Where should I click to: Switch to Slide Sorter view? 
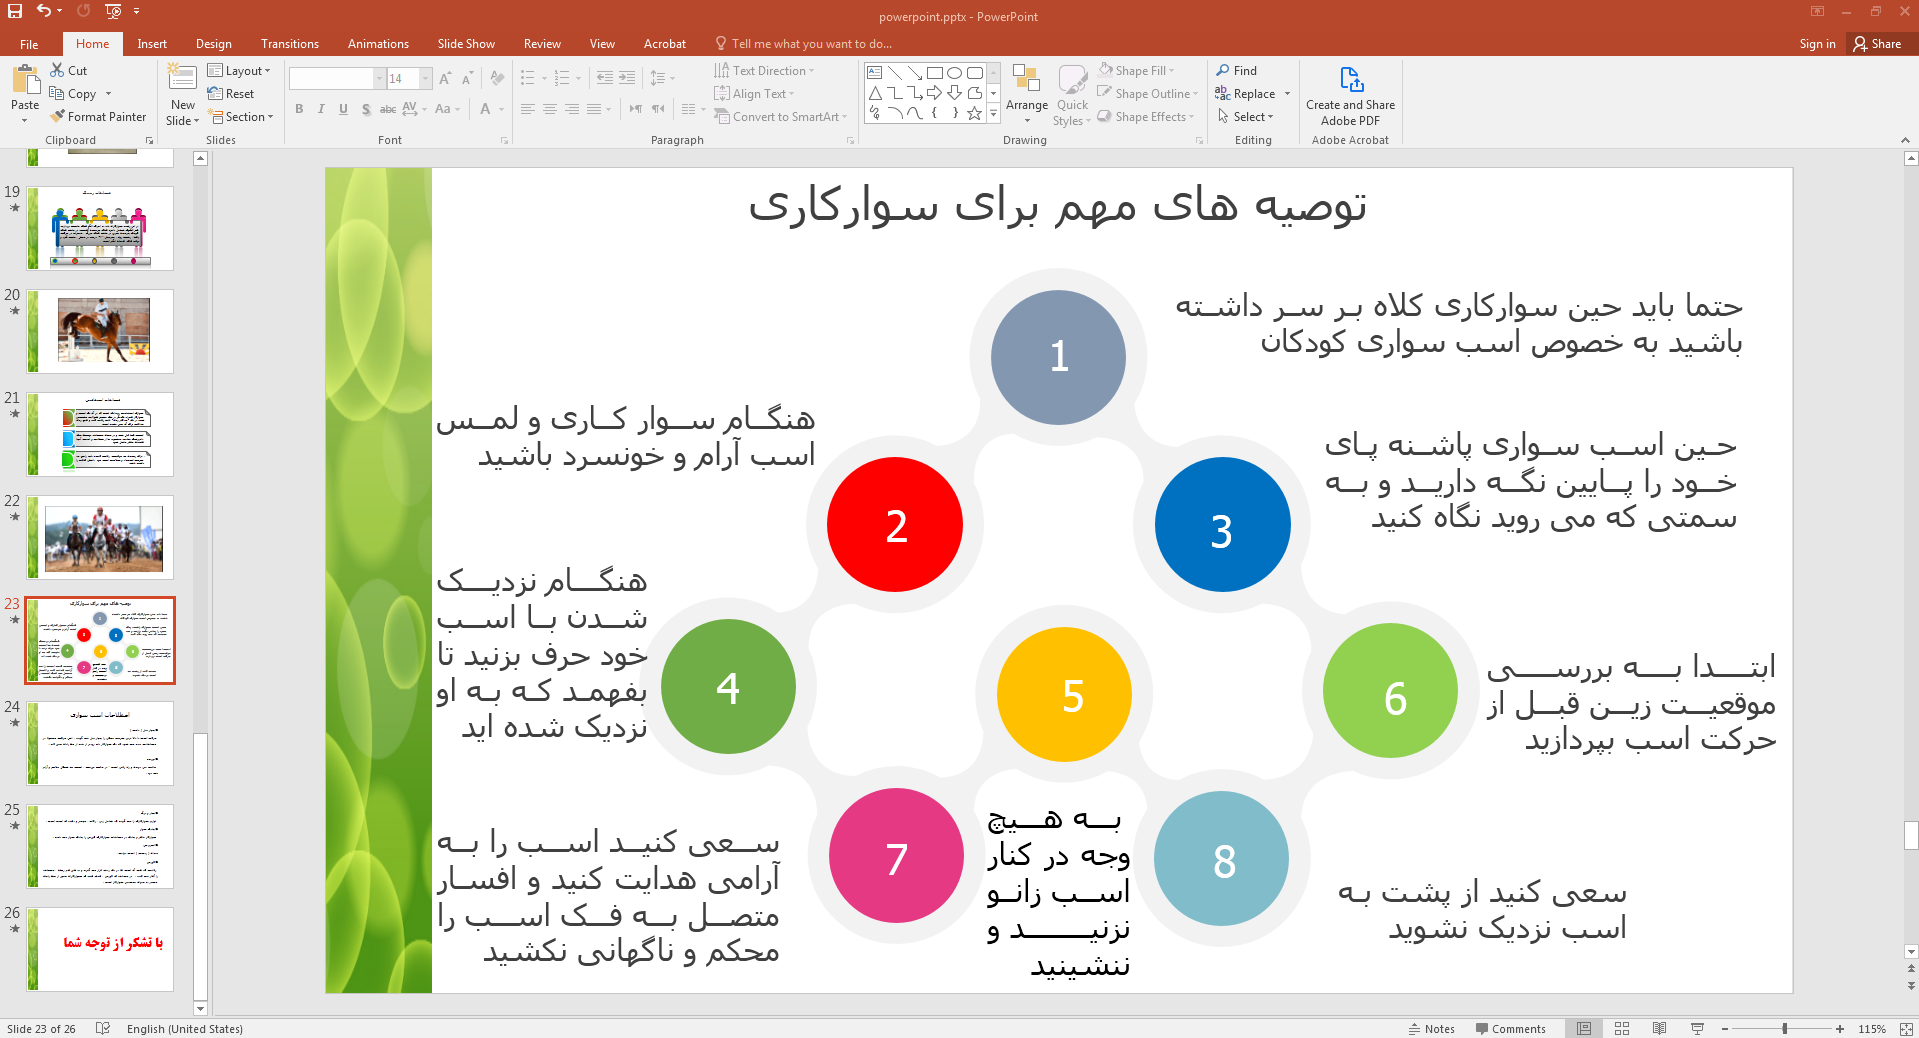pos(1622,1029)
